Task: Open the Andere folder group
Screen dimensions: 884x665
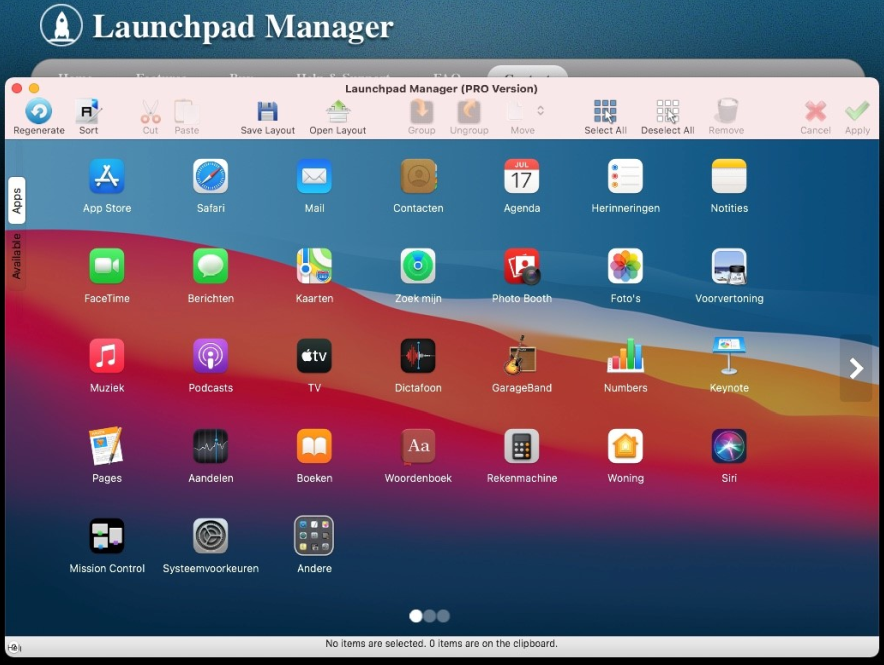Action: click(314, 536)
